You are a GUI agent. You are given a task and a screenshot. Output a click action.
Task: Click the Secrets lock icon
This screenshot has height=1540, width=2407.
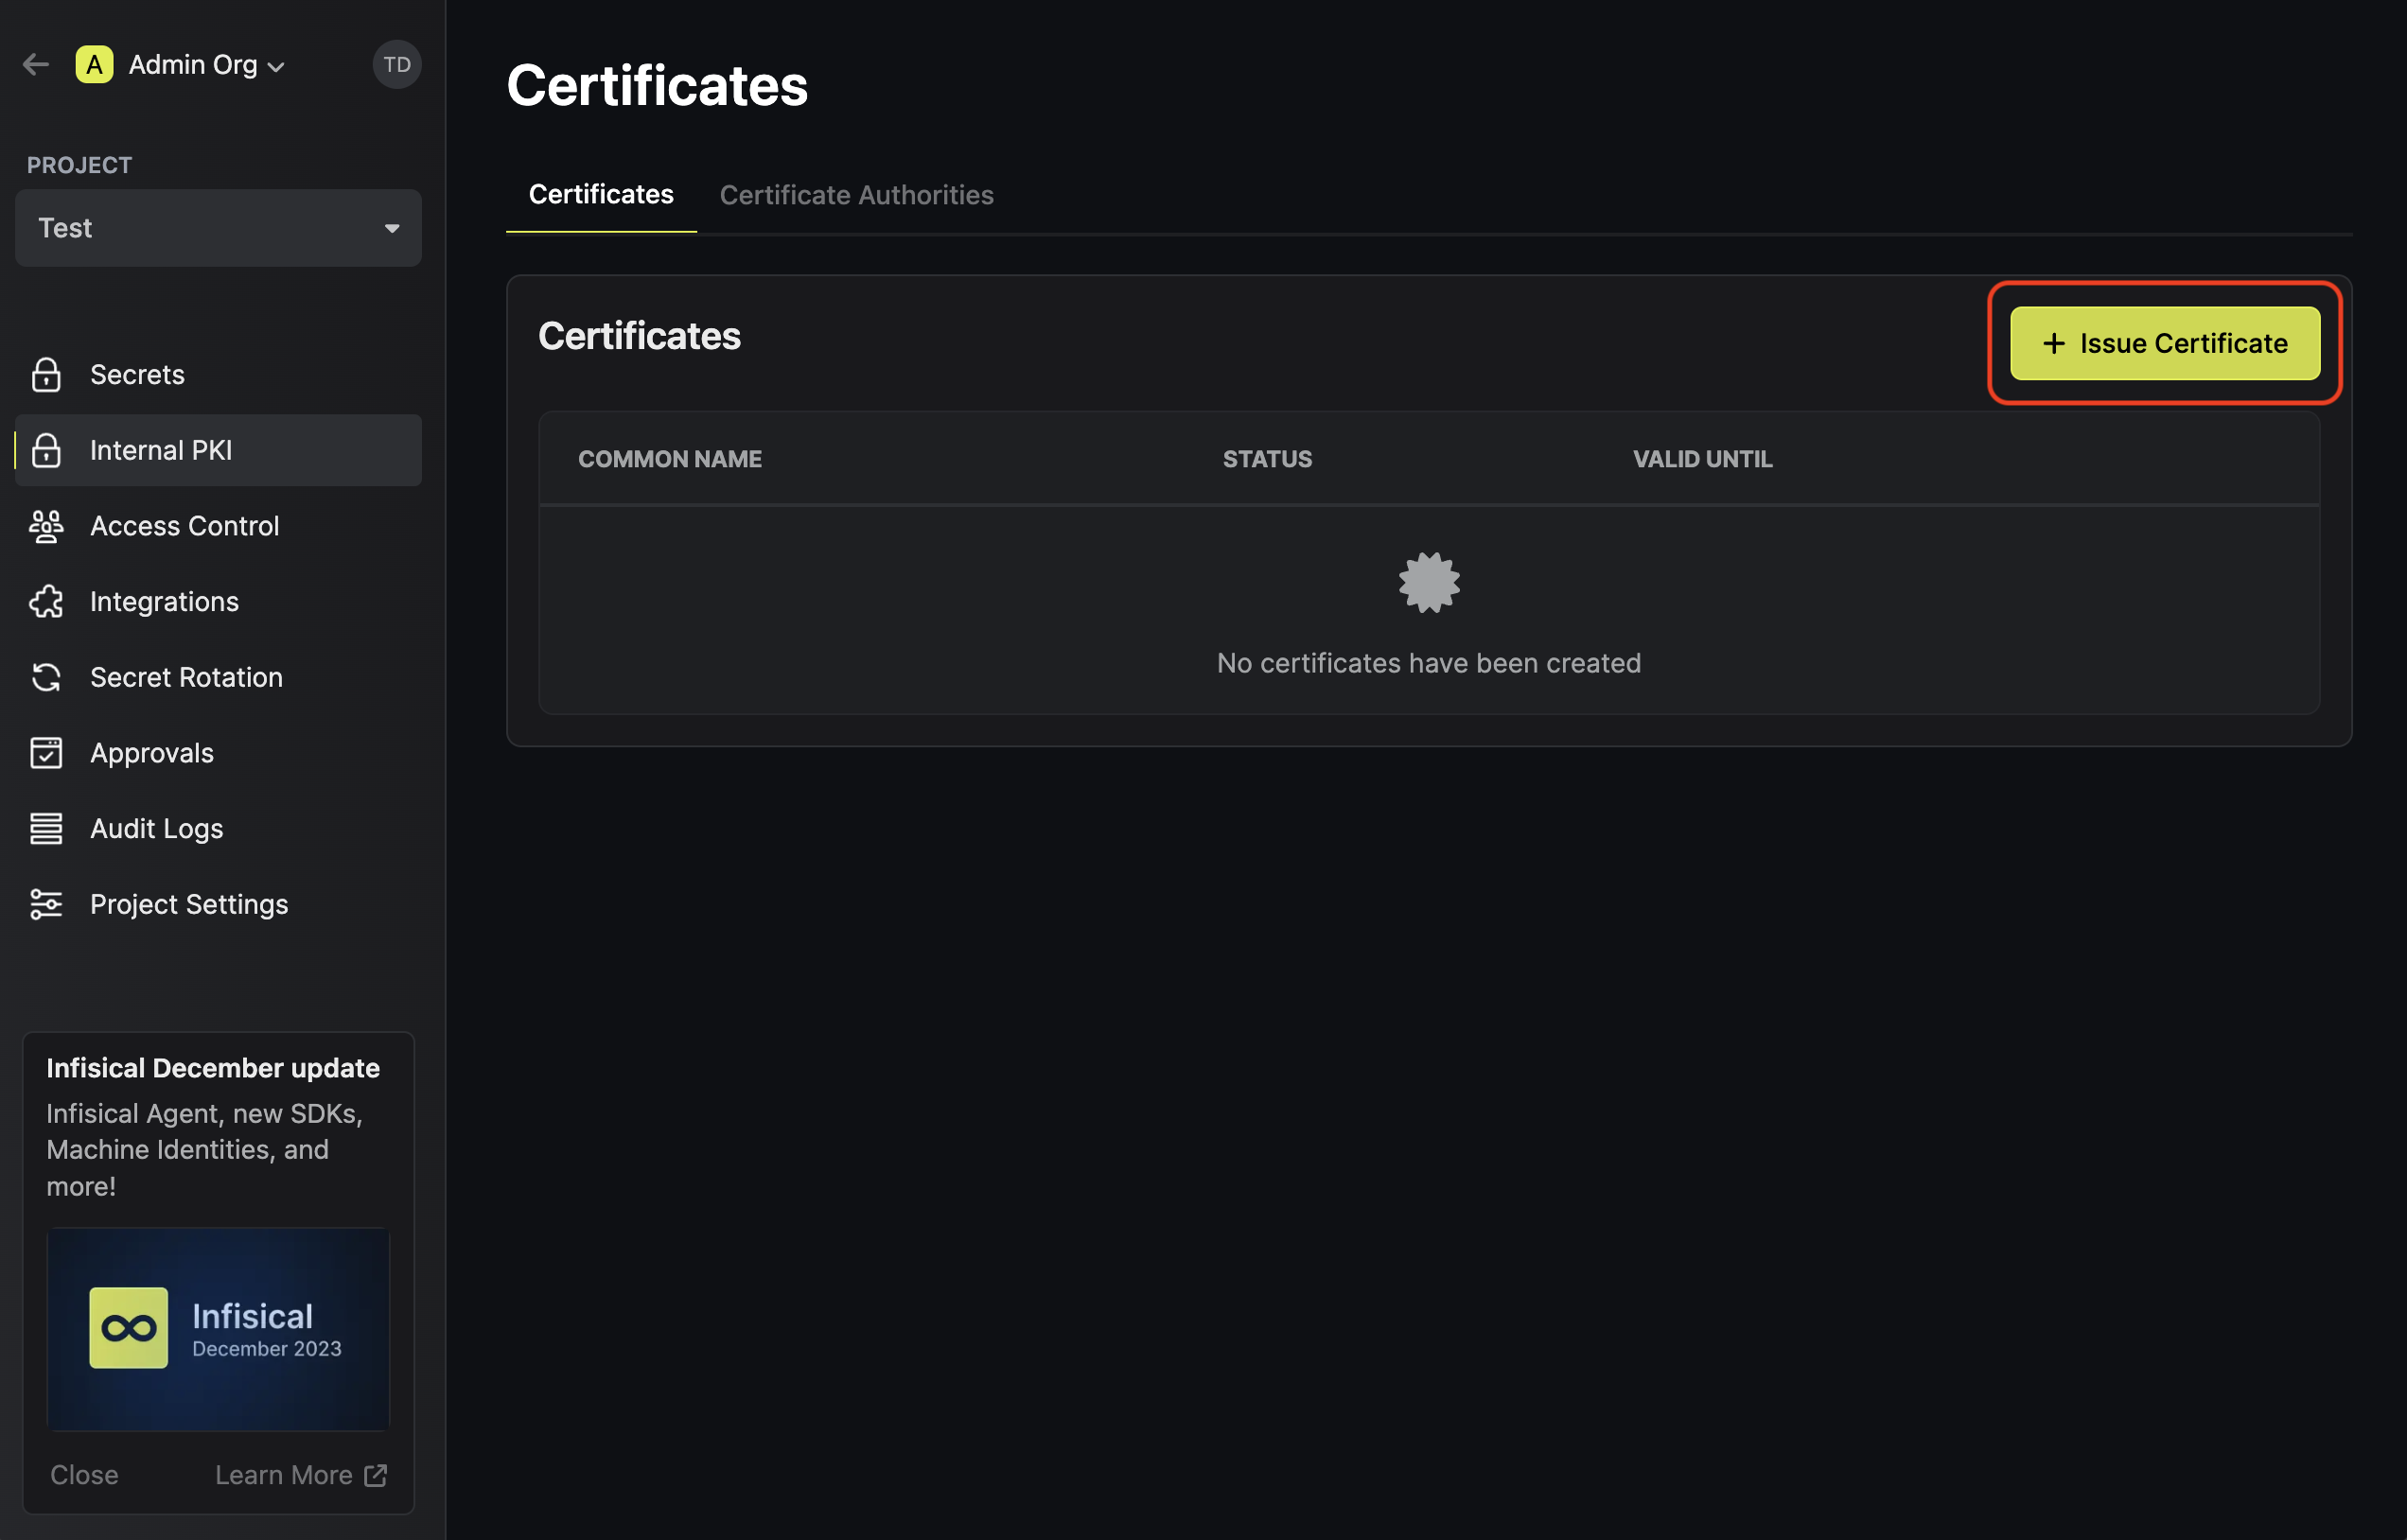(46, 375)
